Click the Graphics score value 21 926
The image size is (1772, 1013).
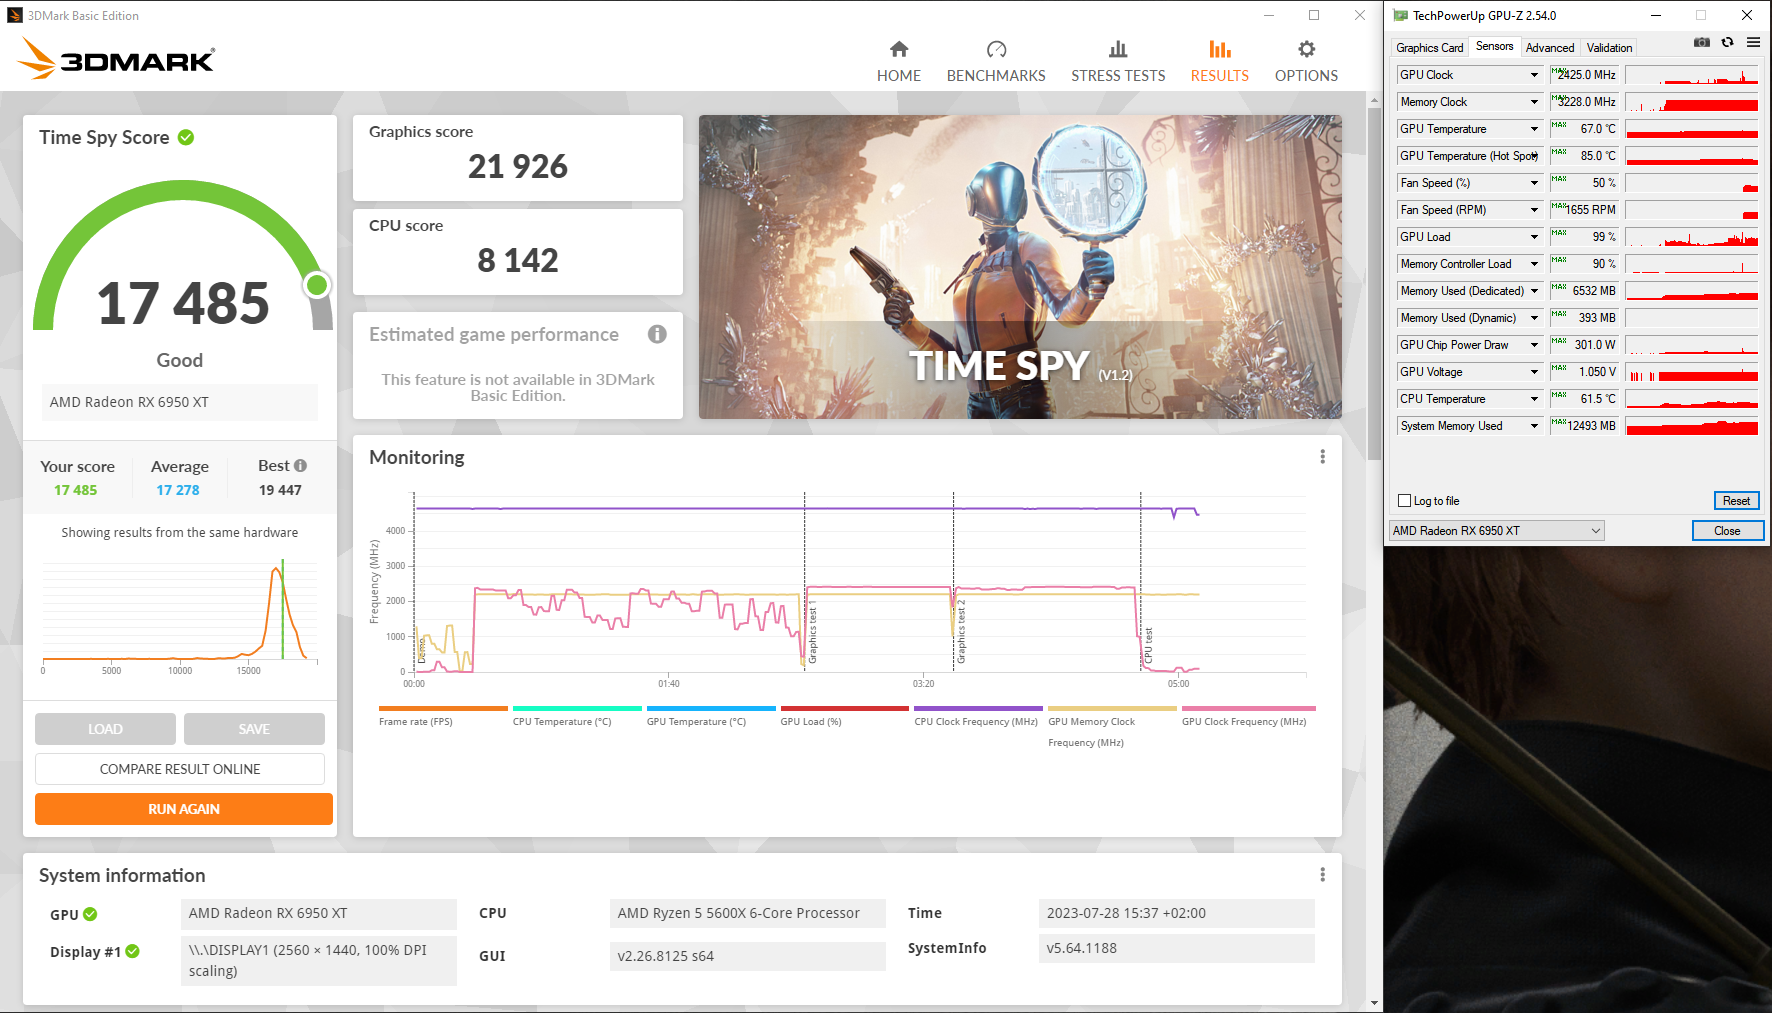pos(518,166)
